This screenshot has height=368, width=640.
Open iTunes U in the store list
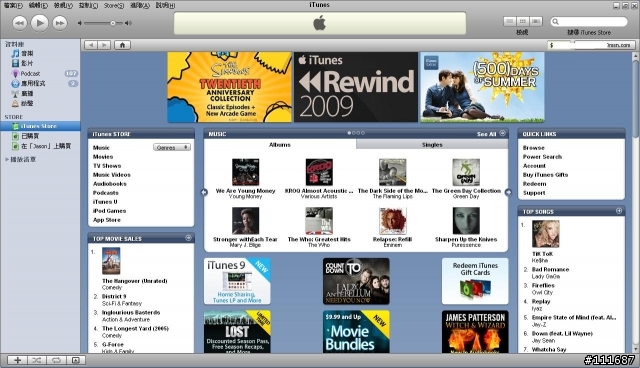click(x=105, y=202)
